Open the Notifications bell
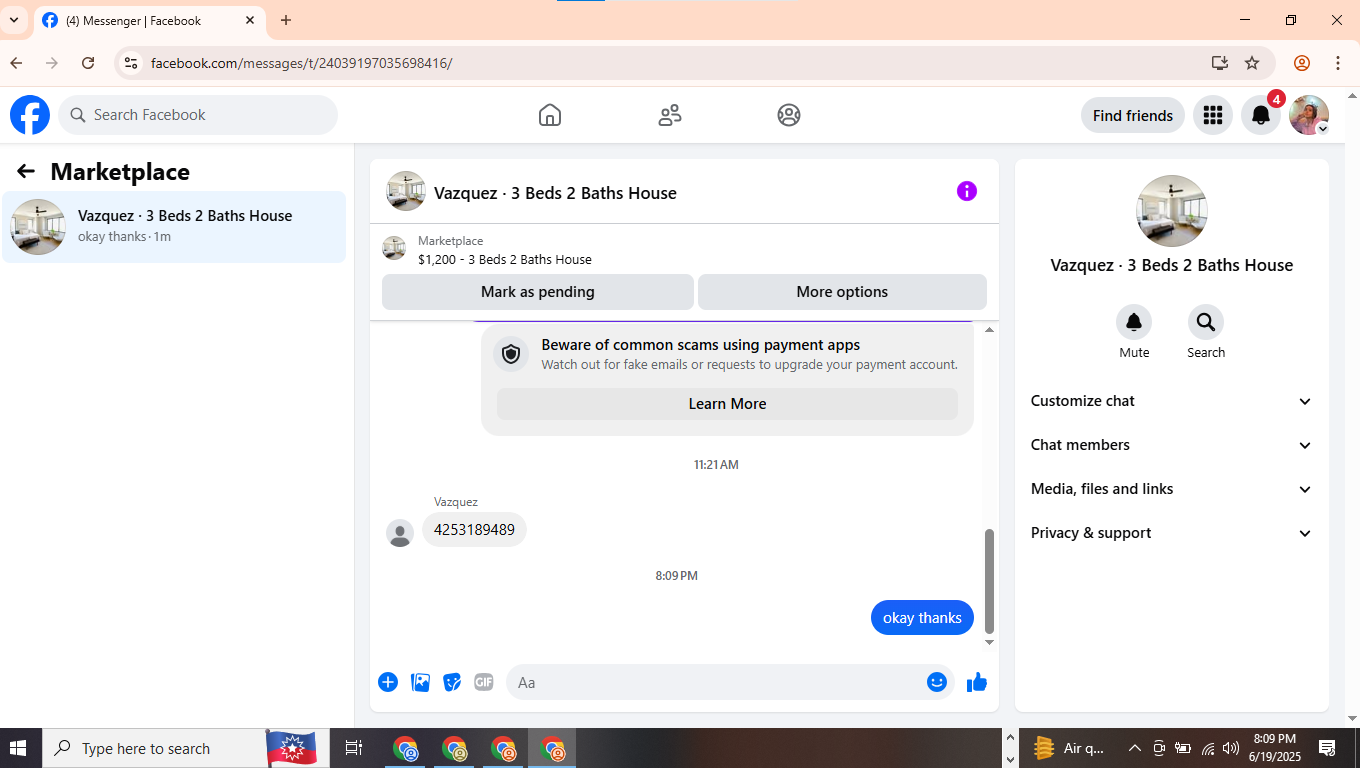This screenshot has width=1360, height=768. coord(1261,115)
